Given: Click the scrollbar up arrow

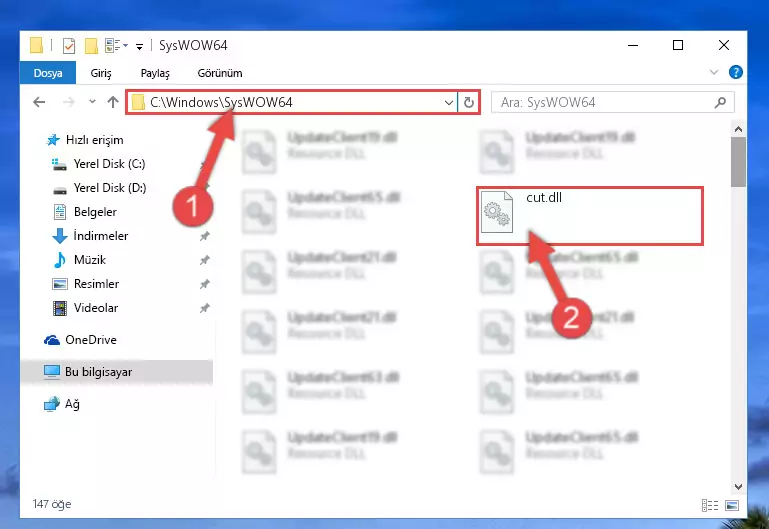Looking at the screenshot, I should tap(738, 129).
